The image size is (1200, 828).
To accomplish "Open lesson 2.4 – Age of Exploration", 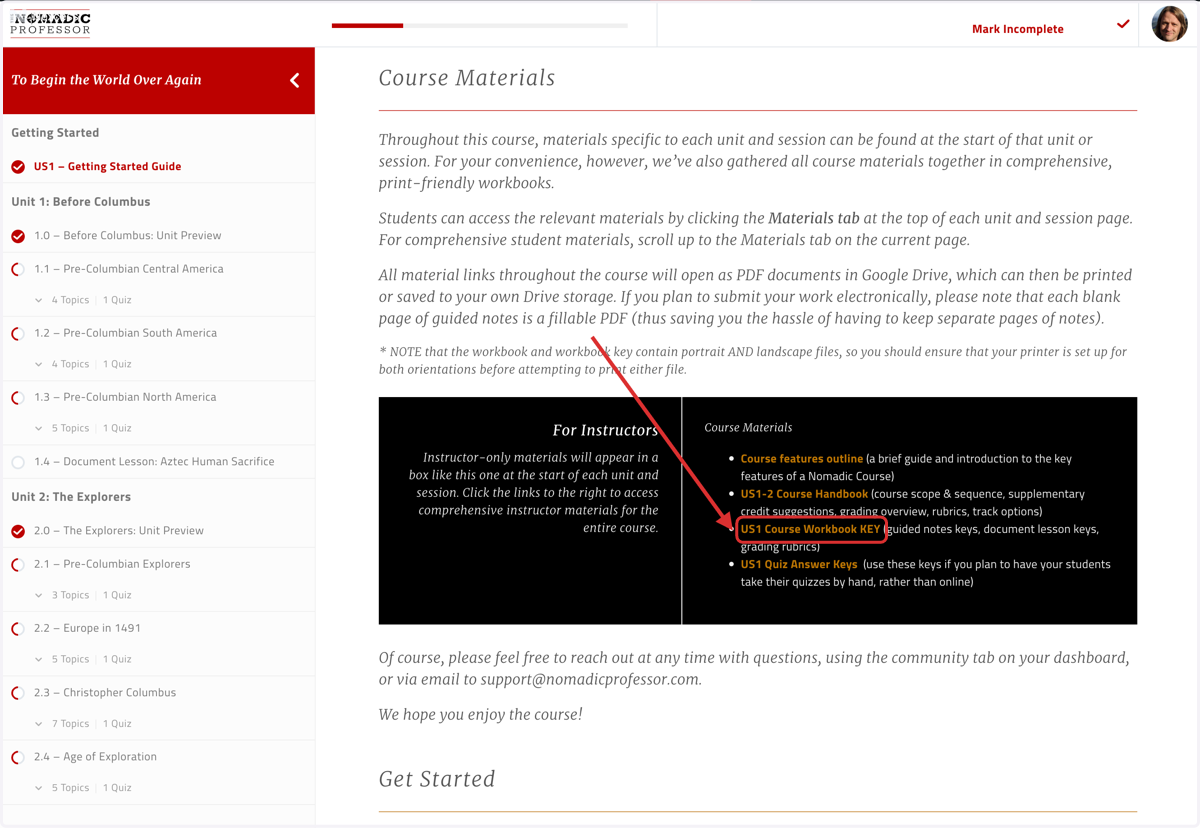I will [x=95, y=757].
